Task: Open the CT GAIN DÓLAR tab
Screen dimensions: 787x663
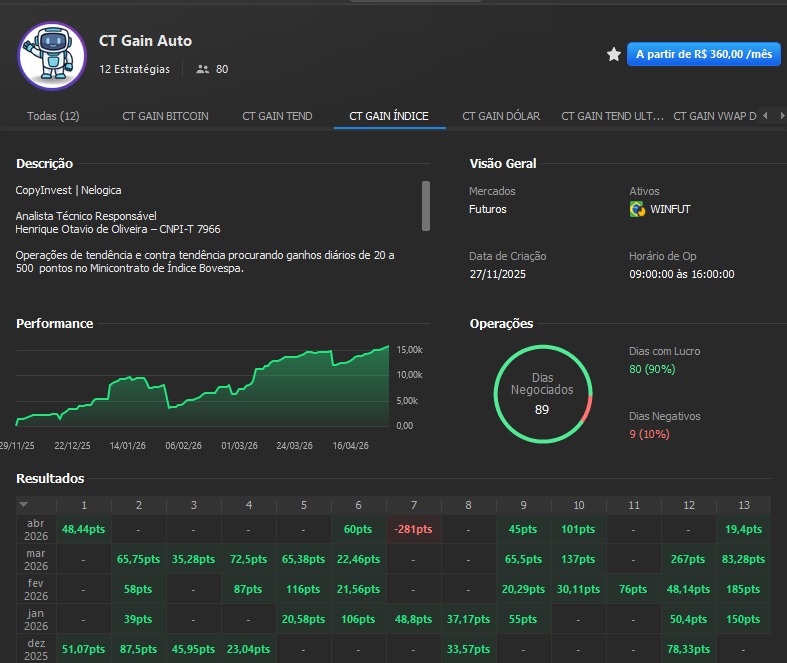Action: pyautogui.click(x=501, y=116)
